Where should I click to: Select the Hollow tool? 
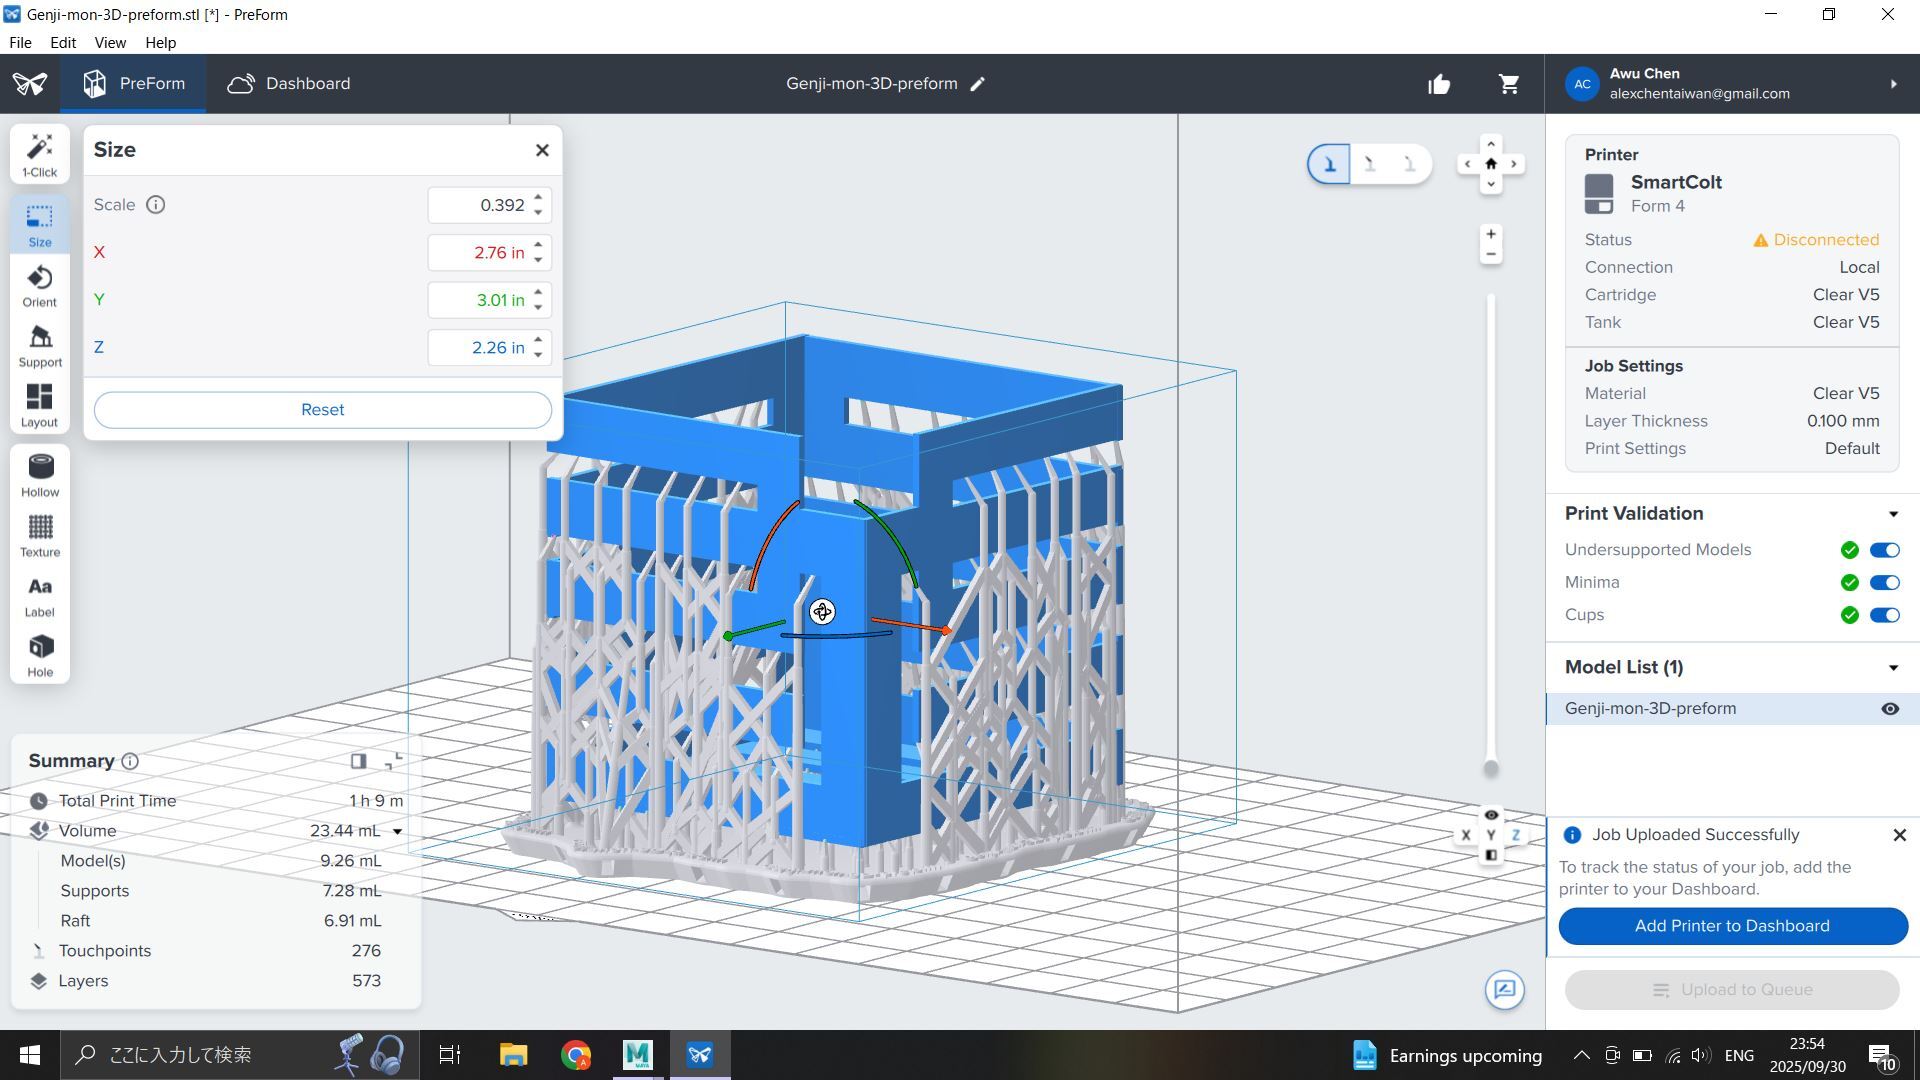pyautogui.click(x=40, y=475)
